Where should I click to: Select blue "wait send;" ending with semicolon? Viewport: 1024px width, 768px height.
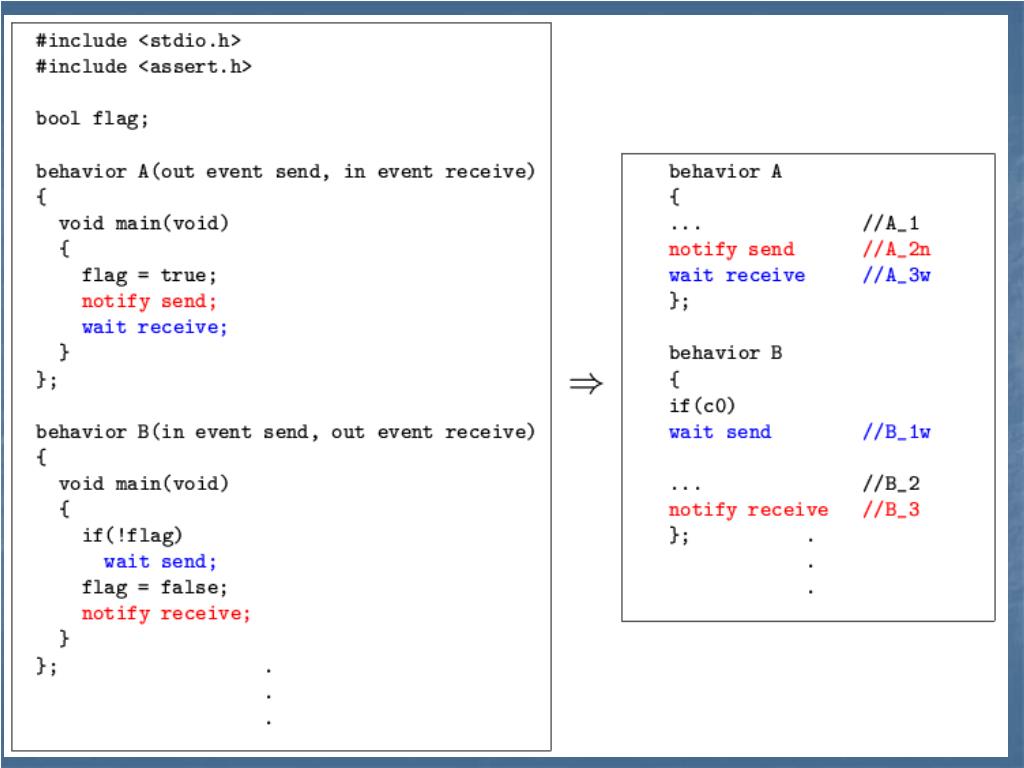[160, 562]
